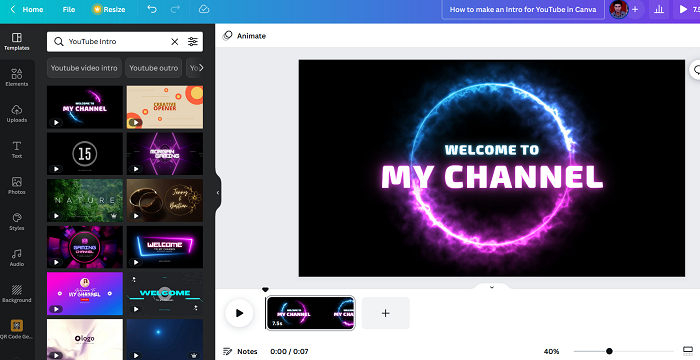Select the Youtube video intro suggestion chip

[x=84, y=68]
